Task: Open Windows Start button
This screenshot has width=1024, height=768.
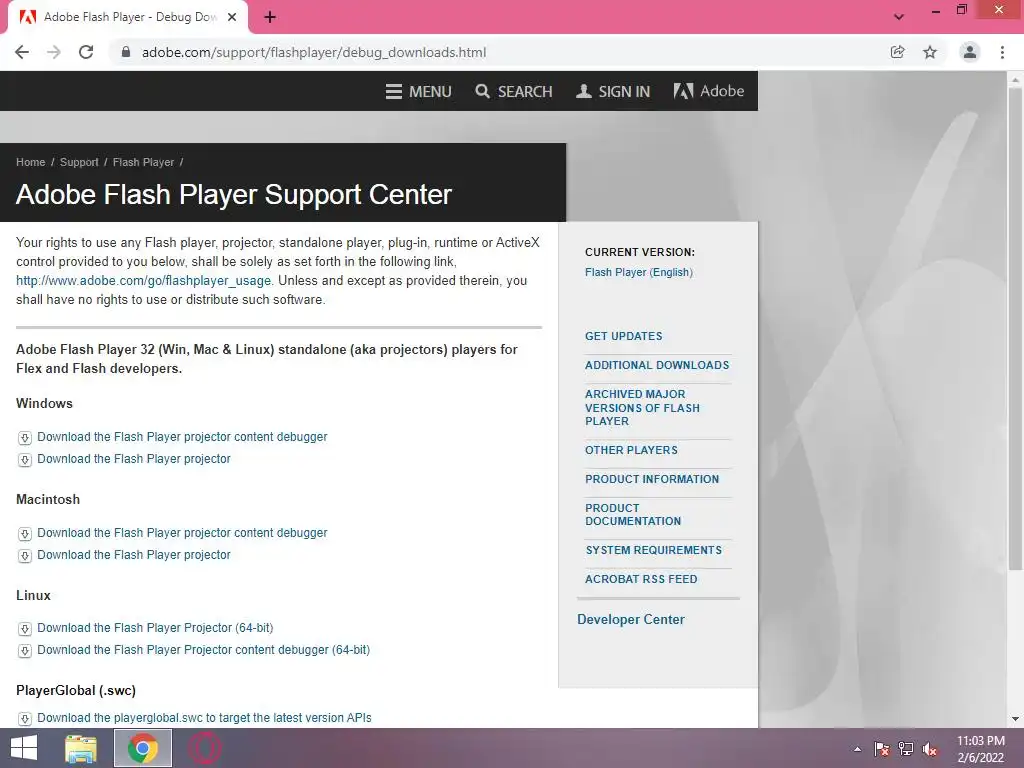Action: click(x=24, y=748)
